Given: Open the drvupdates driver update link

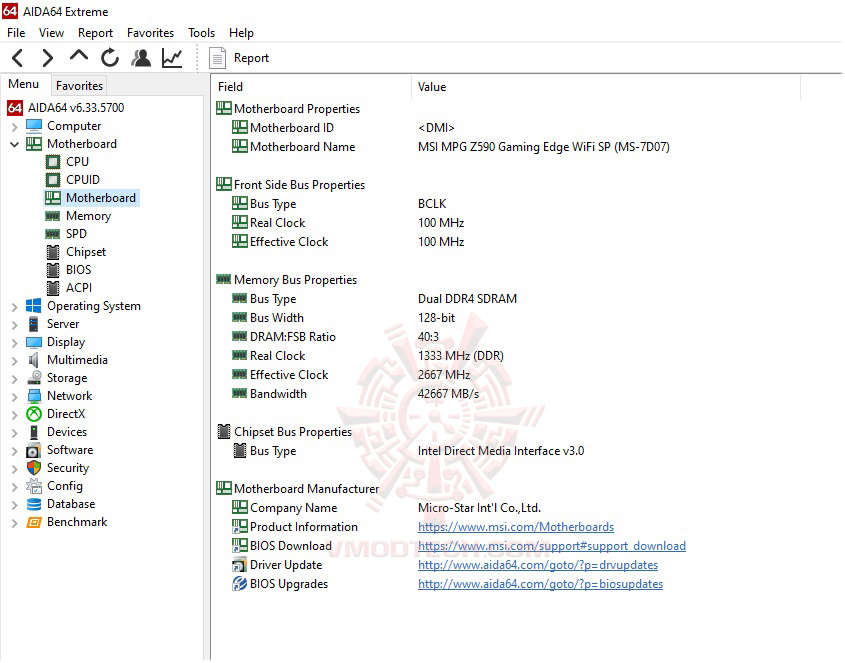Looking at the screenshot, I should click(538, 565).
